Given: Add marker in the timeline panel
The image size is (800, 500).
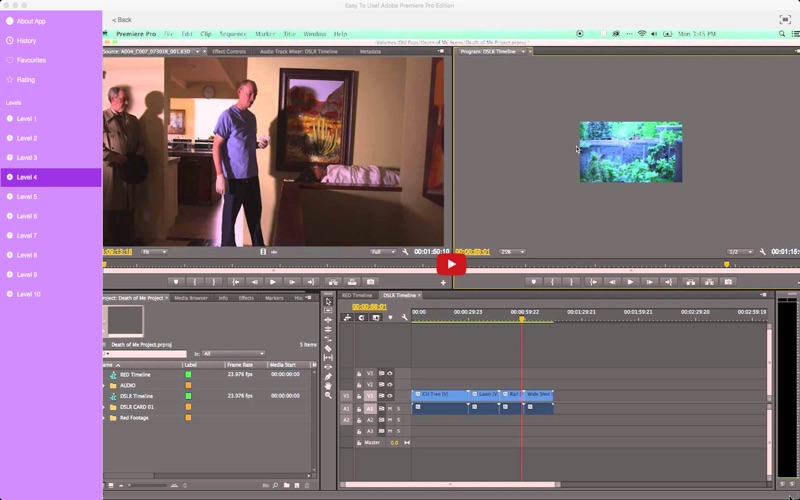Looking at the screenshot, I should [x=390, y=317].
